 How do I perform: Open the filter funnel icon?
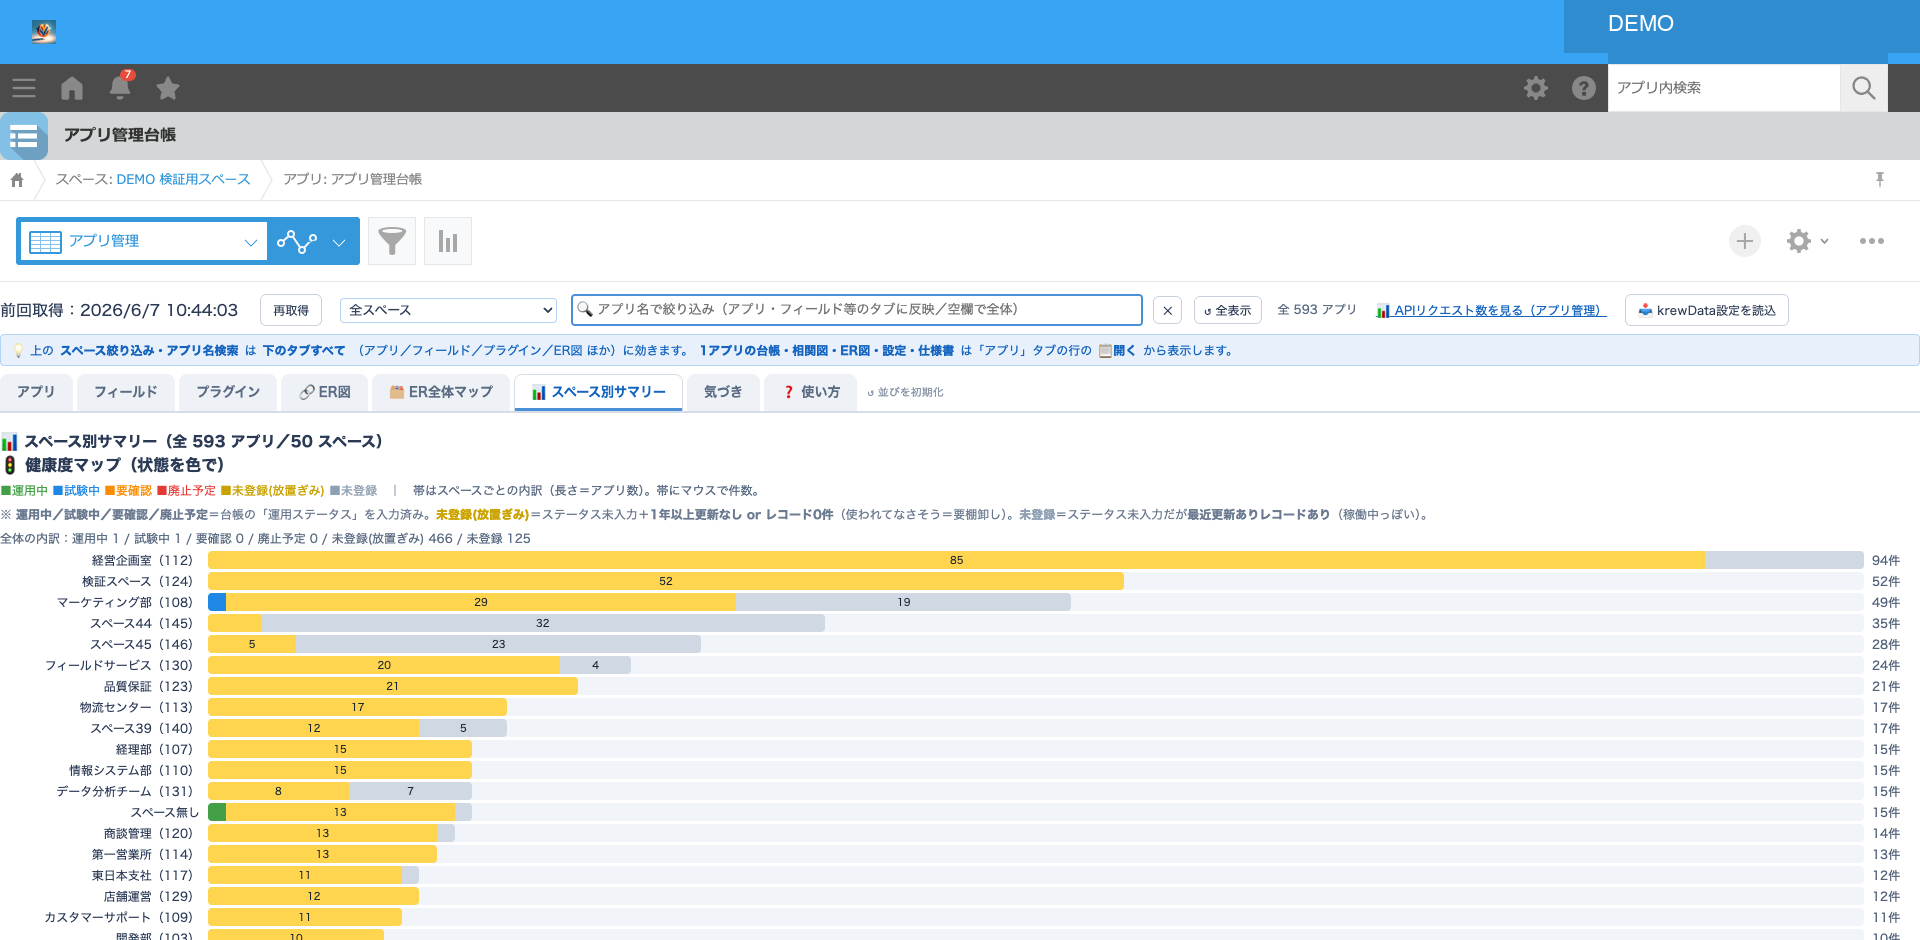point(392,241)
